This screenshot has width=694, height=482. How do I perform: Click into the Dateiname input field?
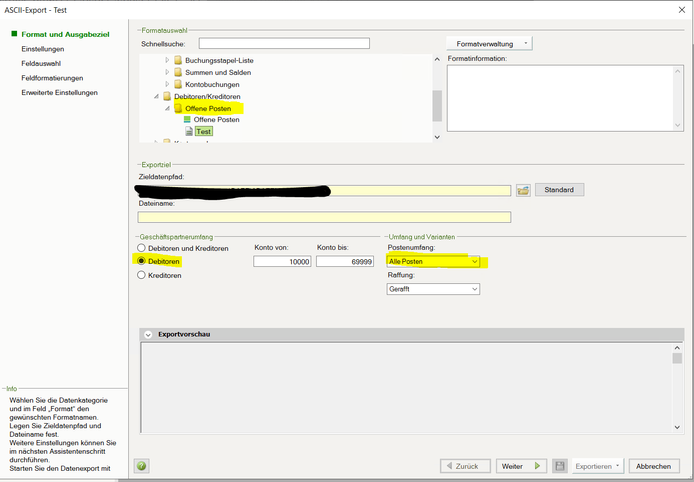pos(324,217)
